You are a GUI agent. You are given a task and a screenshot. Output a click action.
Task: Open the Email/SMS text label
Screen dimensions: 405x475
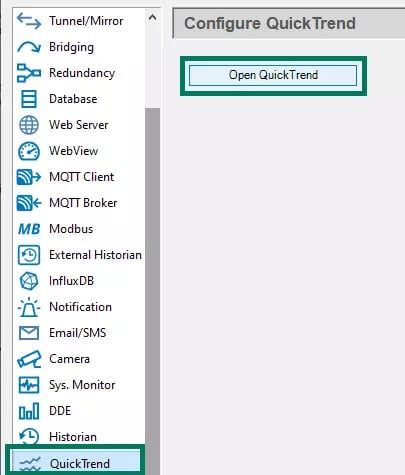click(78, 333)
